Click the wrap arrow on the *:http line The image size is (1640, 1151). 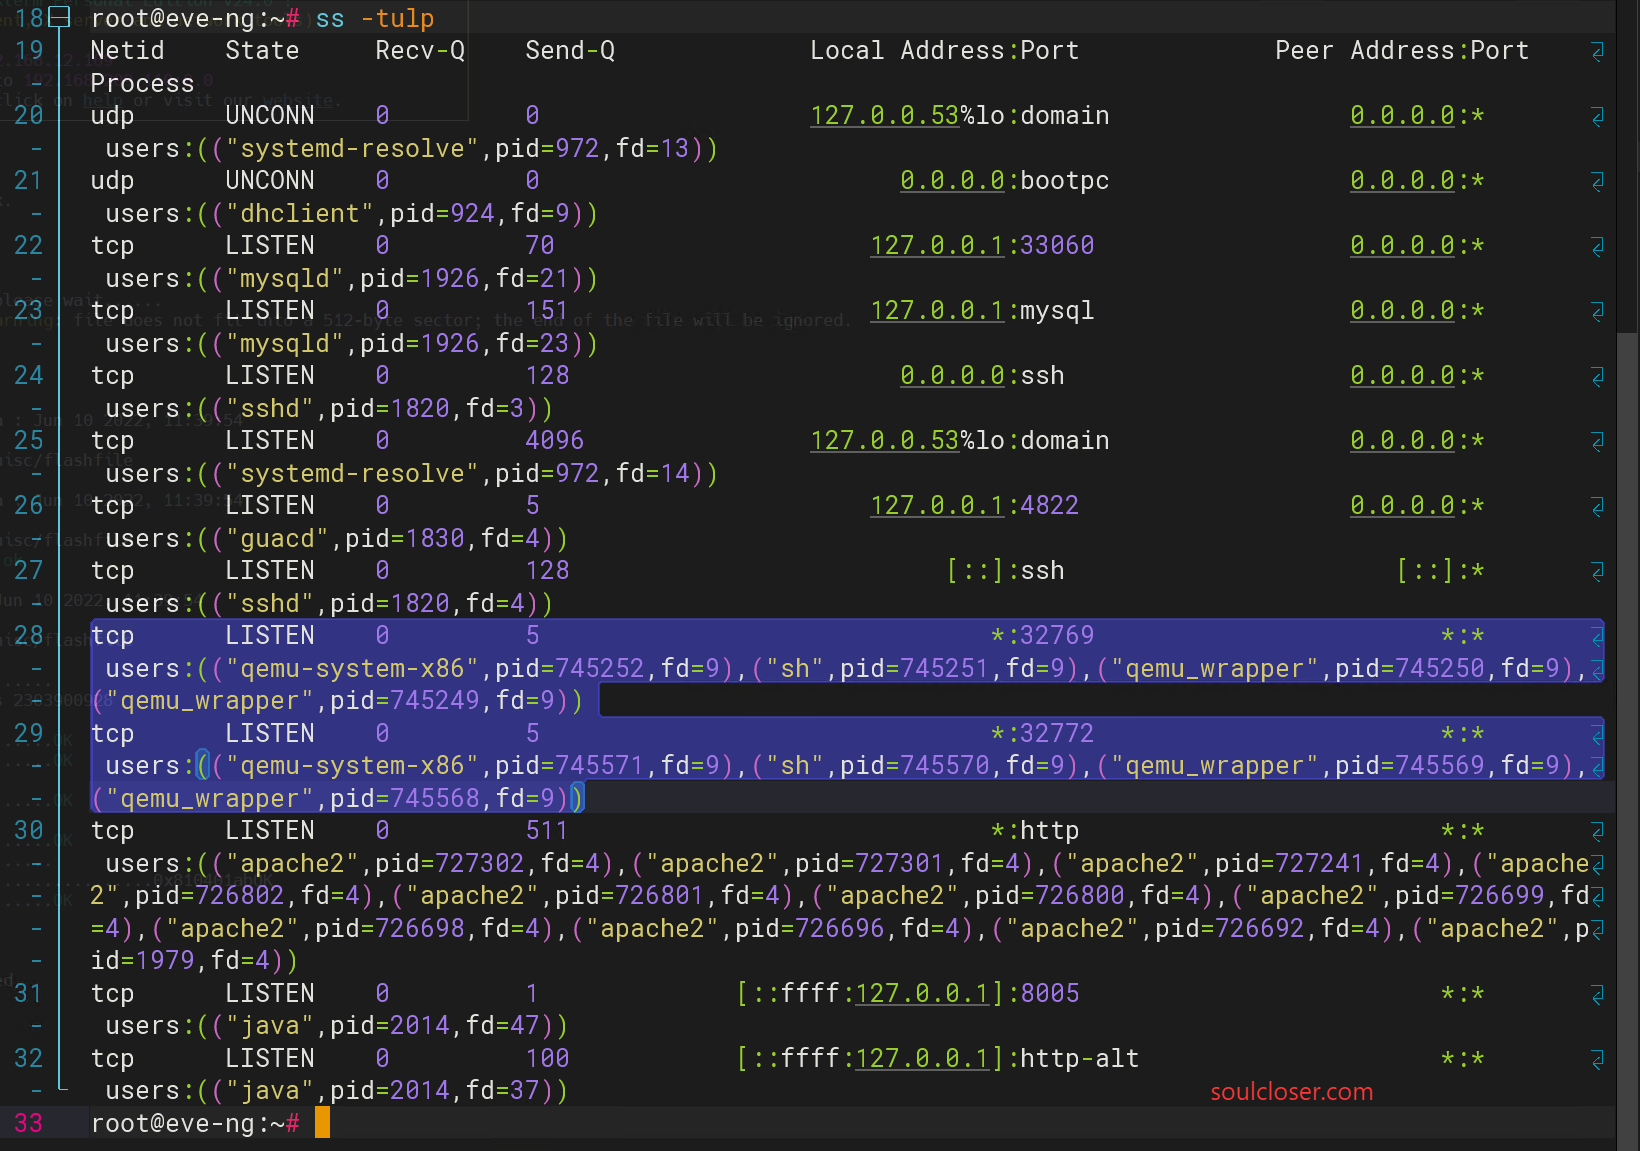click(1597, 831)
